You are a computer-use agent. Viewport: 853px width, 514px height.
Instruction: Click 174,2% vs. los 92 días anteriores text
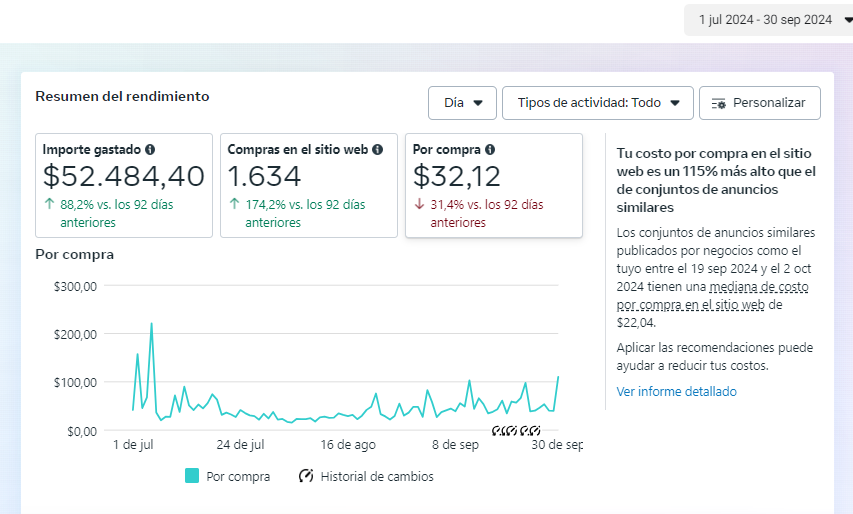305,213
